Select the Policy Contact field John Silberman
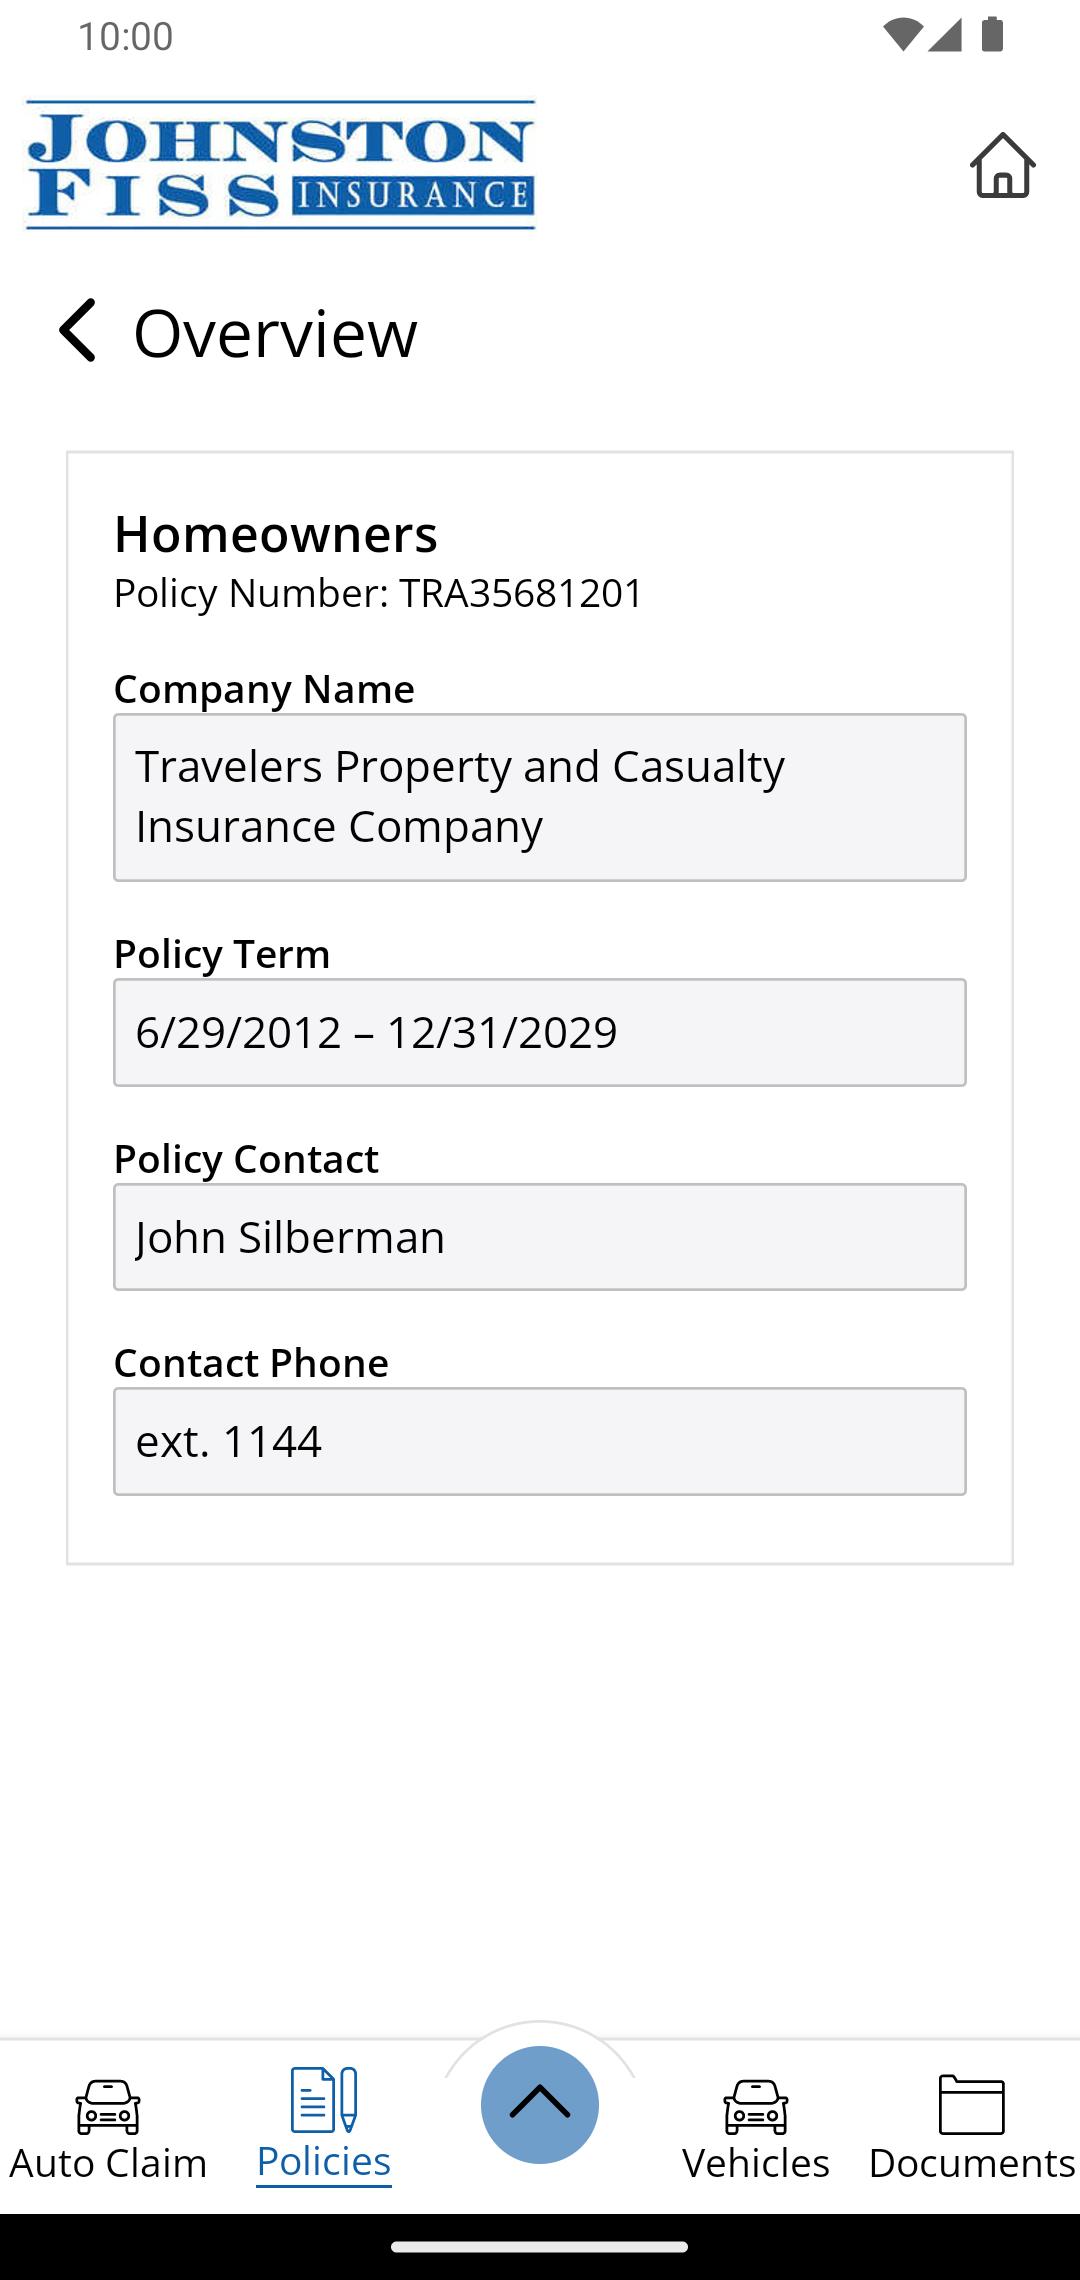Image resolution: width=1080 pixels, height=2280 pixels. point(540,1237)
